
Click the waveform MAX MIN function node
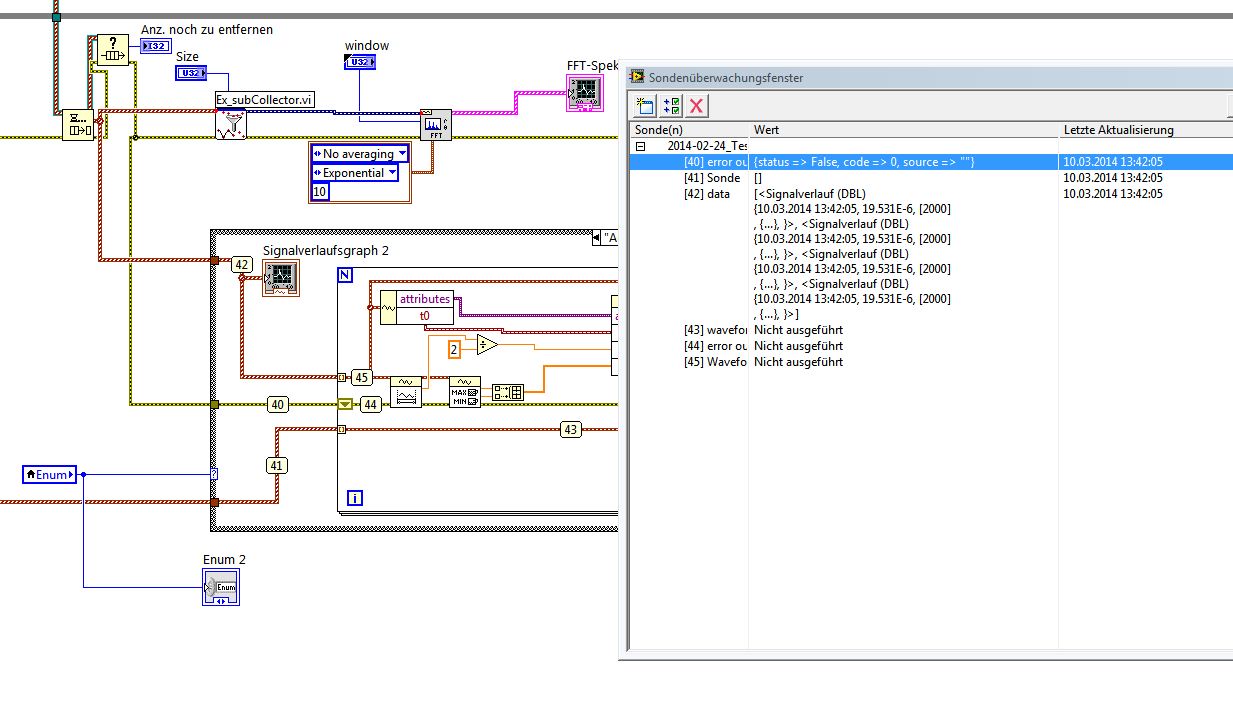pos(464,391)
